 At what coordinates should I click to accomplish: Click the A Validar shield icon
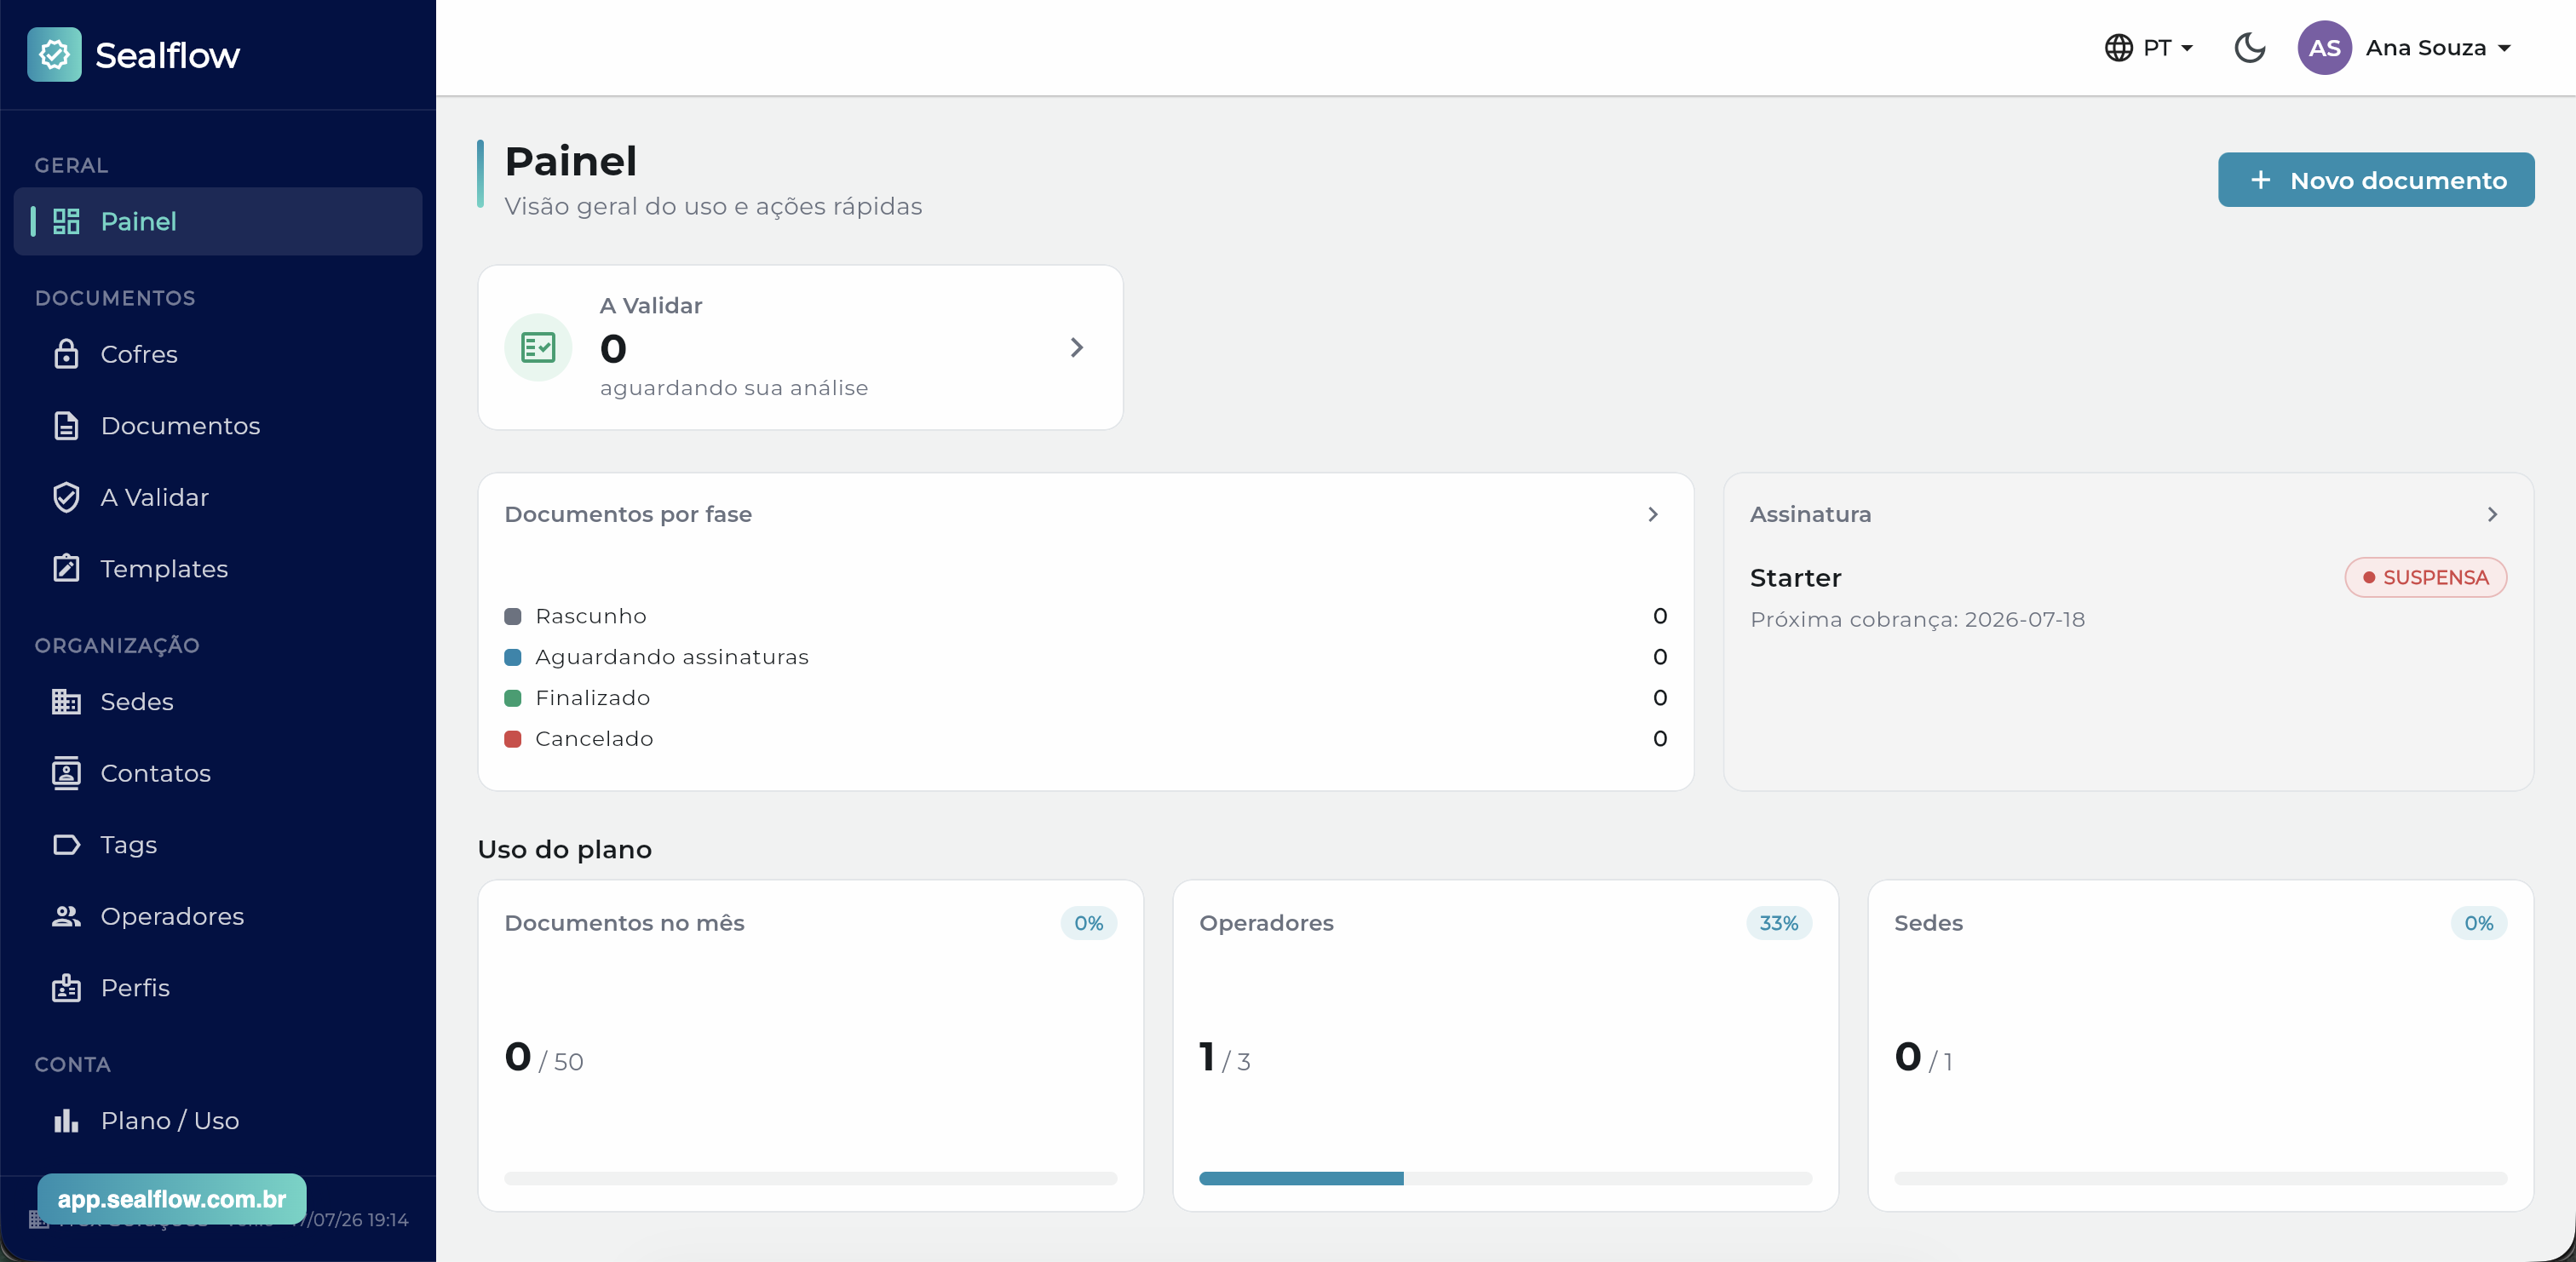point(66,497)
